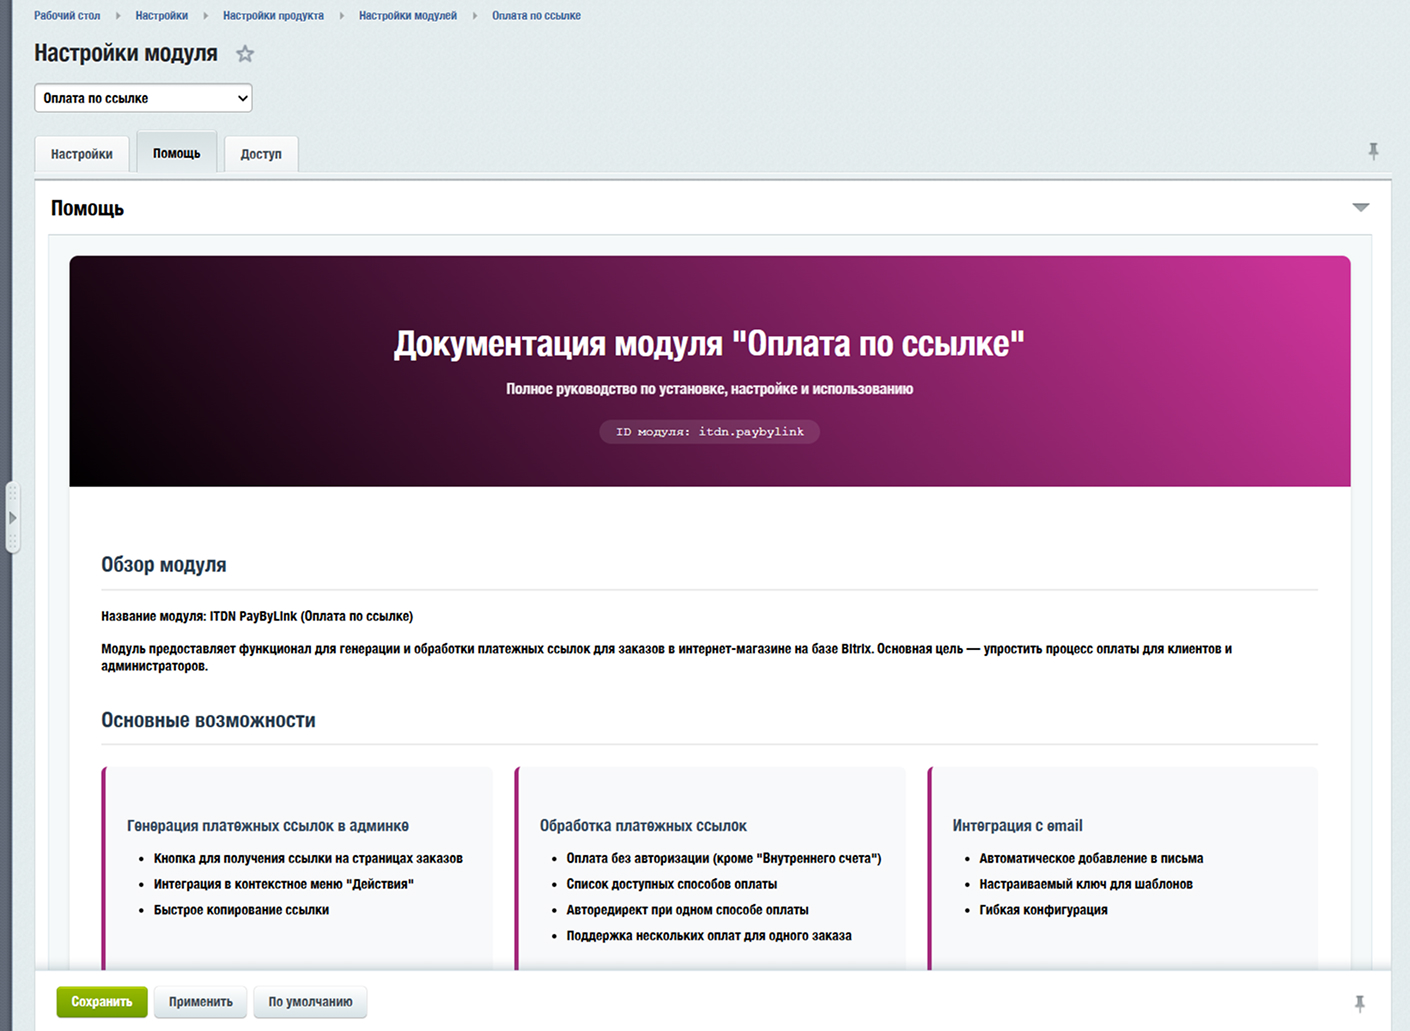Viewport: 1410px width, 1031px height.
Task: Navigate to Настройки via breadcrumb
Action: (x=161, y=15)
